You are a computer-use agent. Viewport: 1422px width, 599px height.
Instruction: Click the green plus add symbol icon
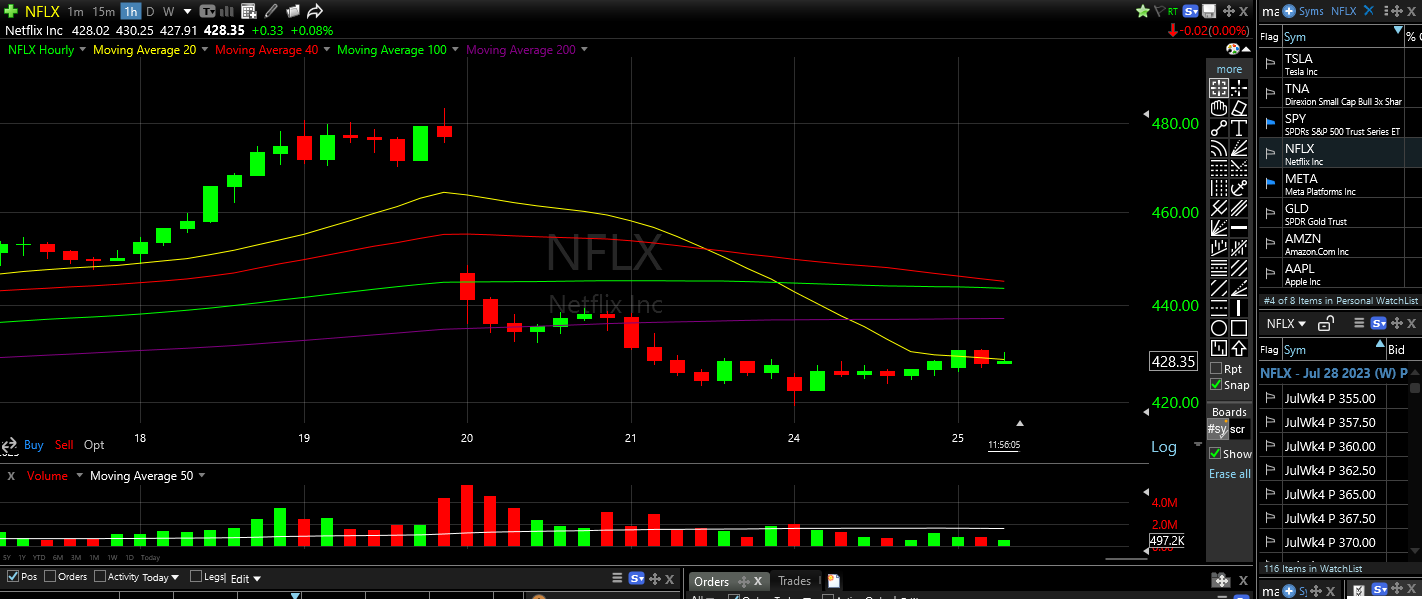(x=11, y=12)
